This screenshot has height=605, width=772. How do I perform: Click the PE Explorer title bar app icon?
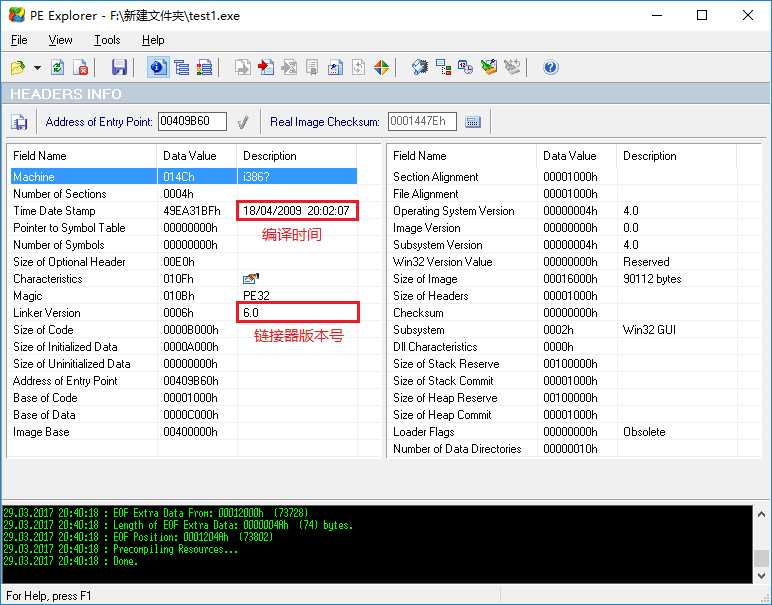click(x=16, y=15)
